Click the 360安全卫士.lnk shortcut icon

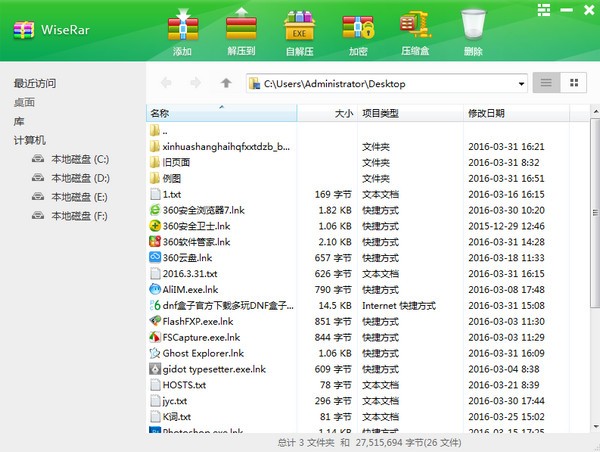point(155,226)
